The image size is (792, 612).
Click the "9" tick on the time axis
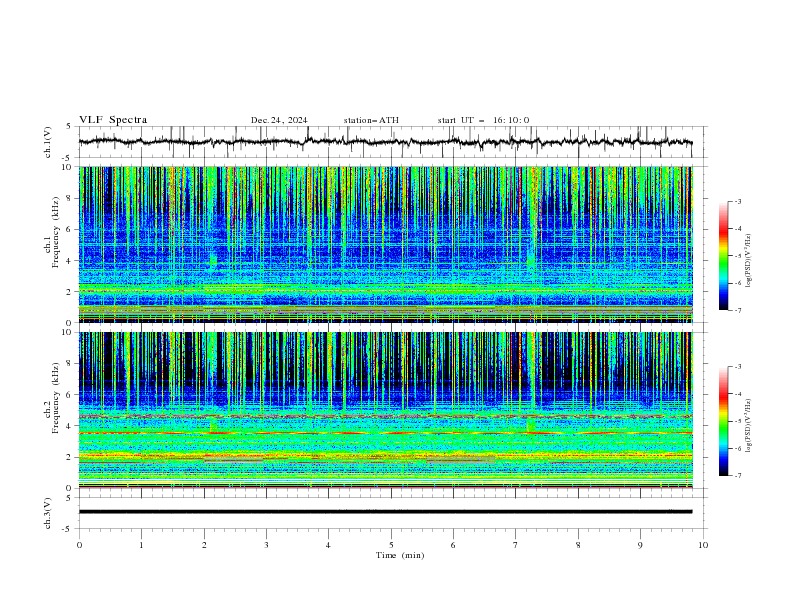point(640,545)
